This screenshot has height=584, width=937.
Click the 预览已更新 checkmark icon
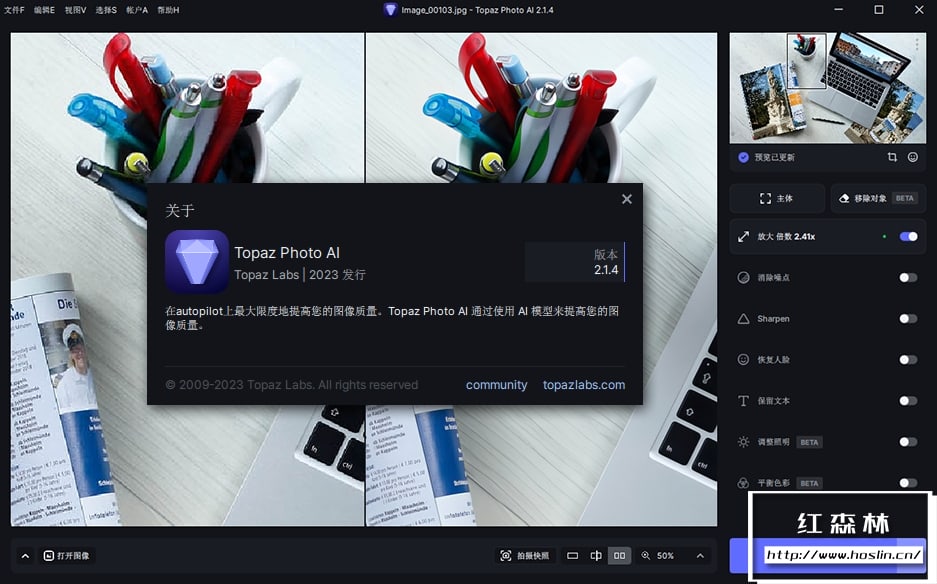coord(743,157)
